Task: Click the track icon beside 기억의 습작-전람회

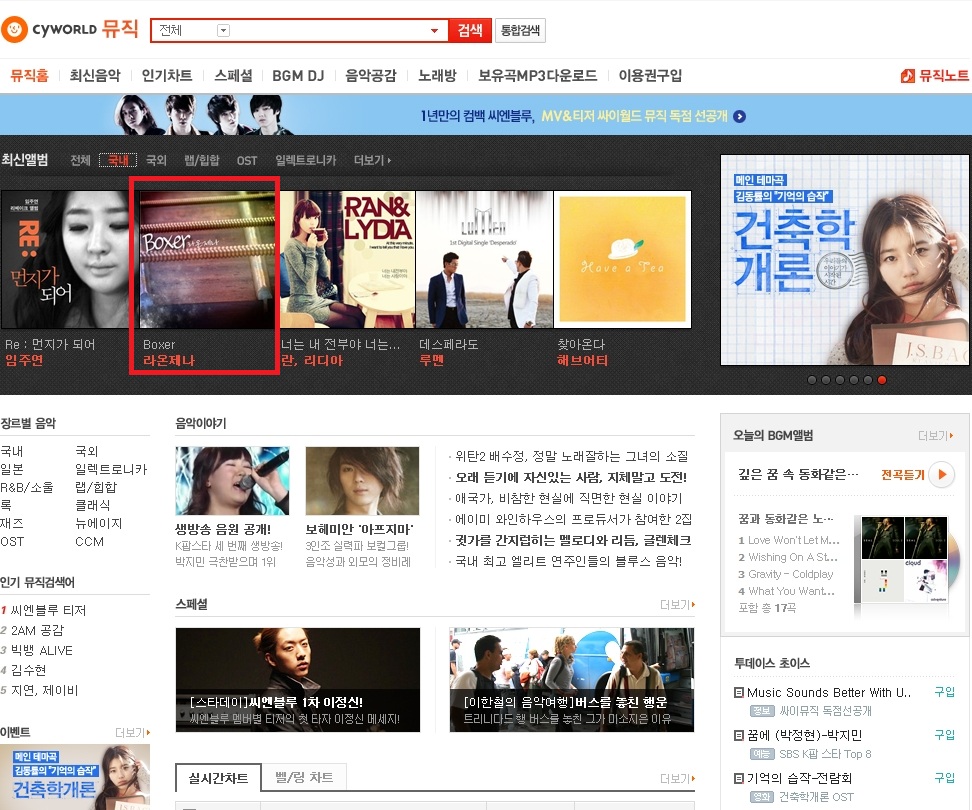Action: pos(739,778)
